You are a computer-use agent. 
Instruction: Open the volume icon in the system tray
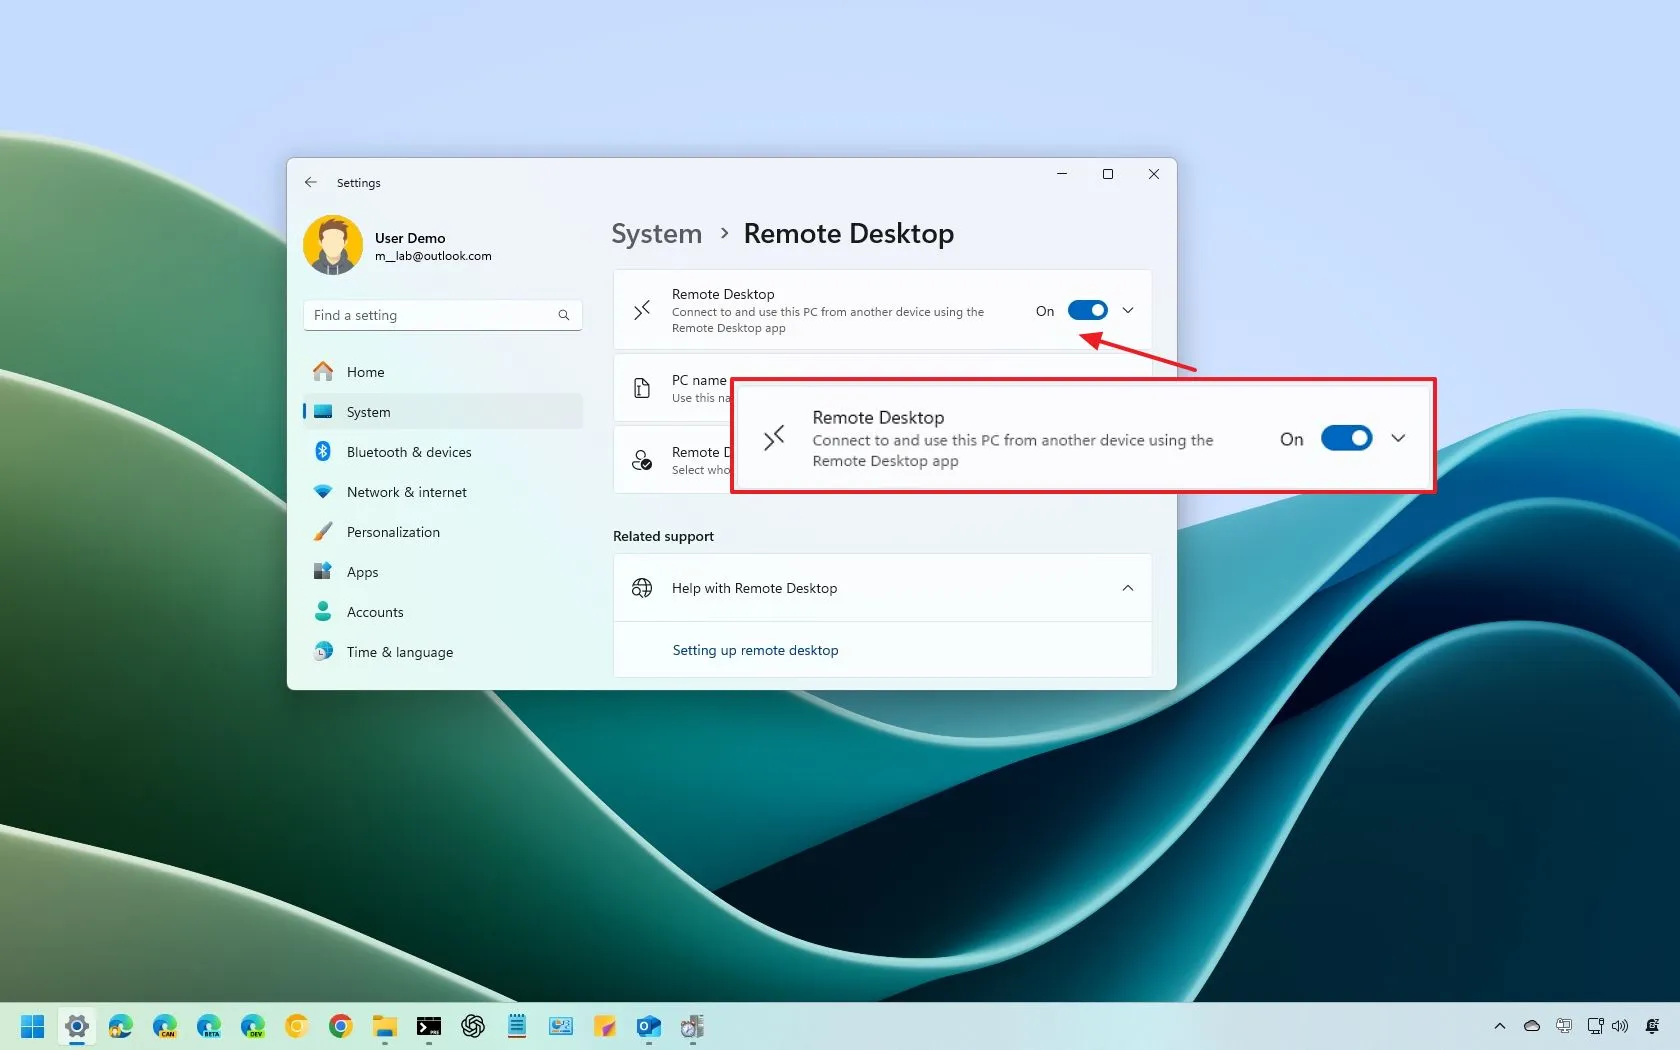1620,1026
